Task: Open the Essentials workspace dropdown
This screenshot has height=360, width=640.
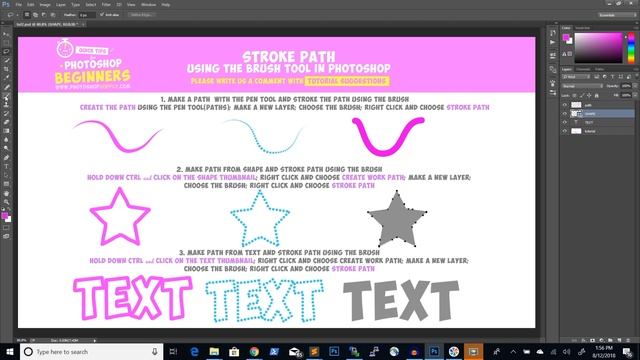Action: click(617, 15)
